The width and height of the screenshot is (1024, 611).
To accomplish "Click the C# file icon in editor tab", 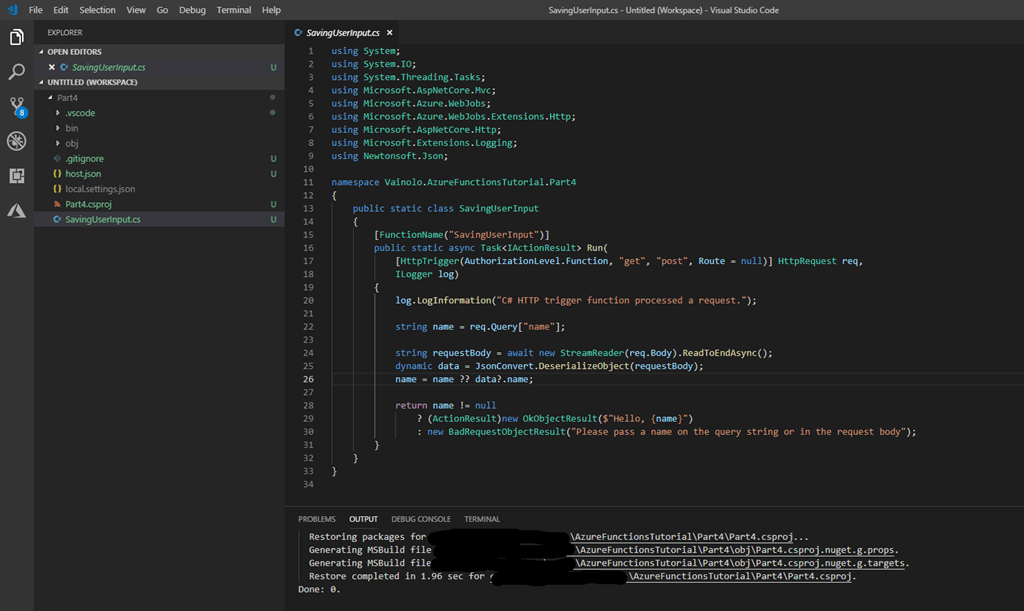I will point(298,33).
